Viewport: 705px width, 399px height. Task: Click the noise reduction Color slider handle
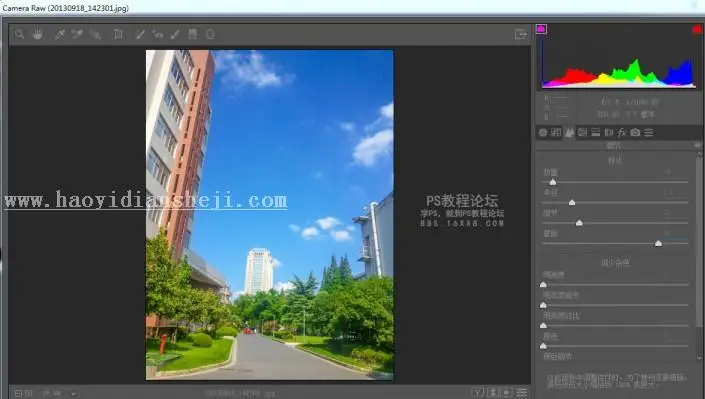[543, 345]
